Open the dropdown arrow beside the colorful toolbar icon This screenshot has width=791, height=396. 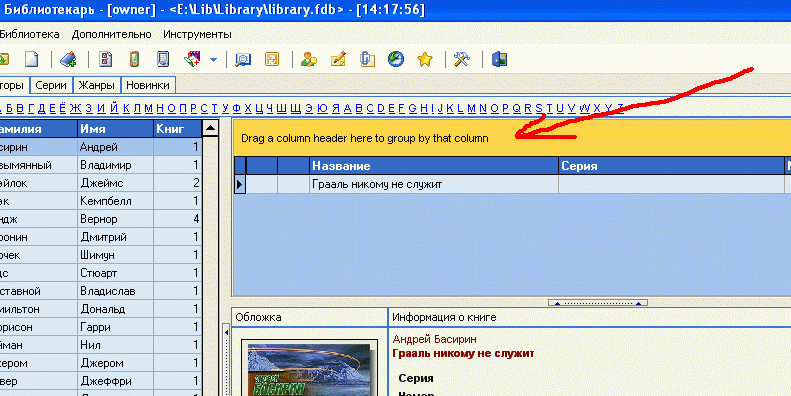pyautogui.click(x=213, y=60)
